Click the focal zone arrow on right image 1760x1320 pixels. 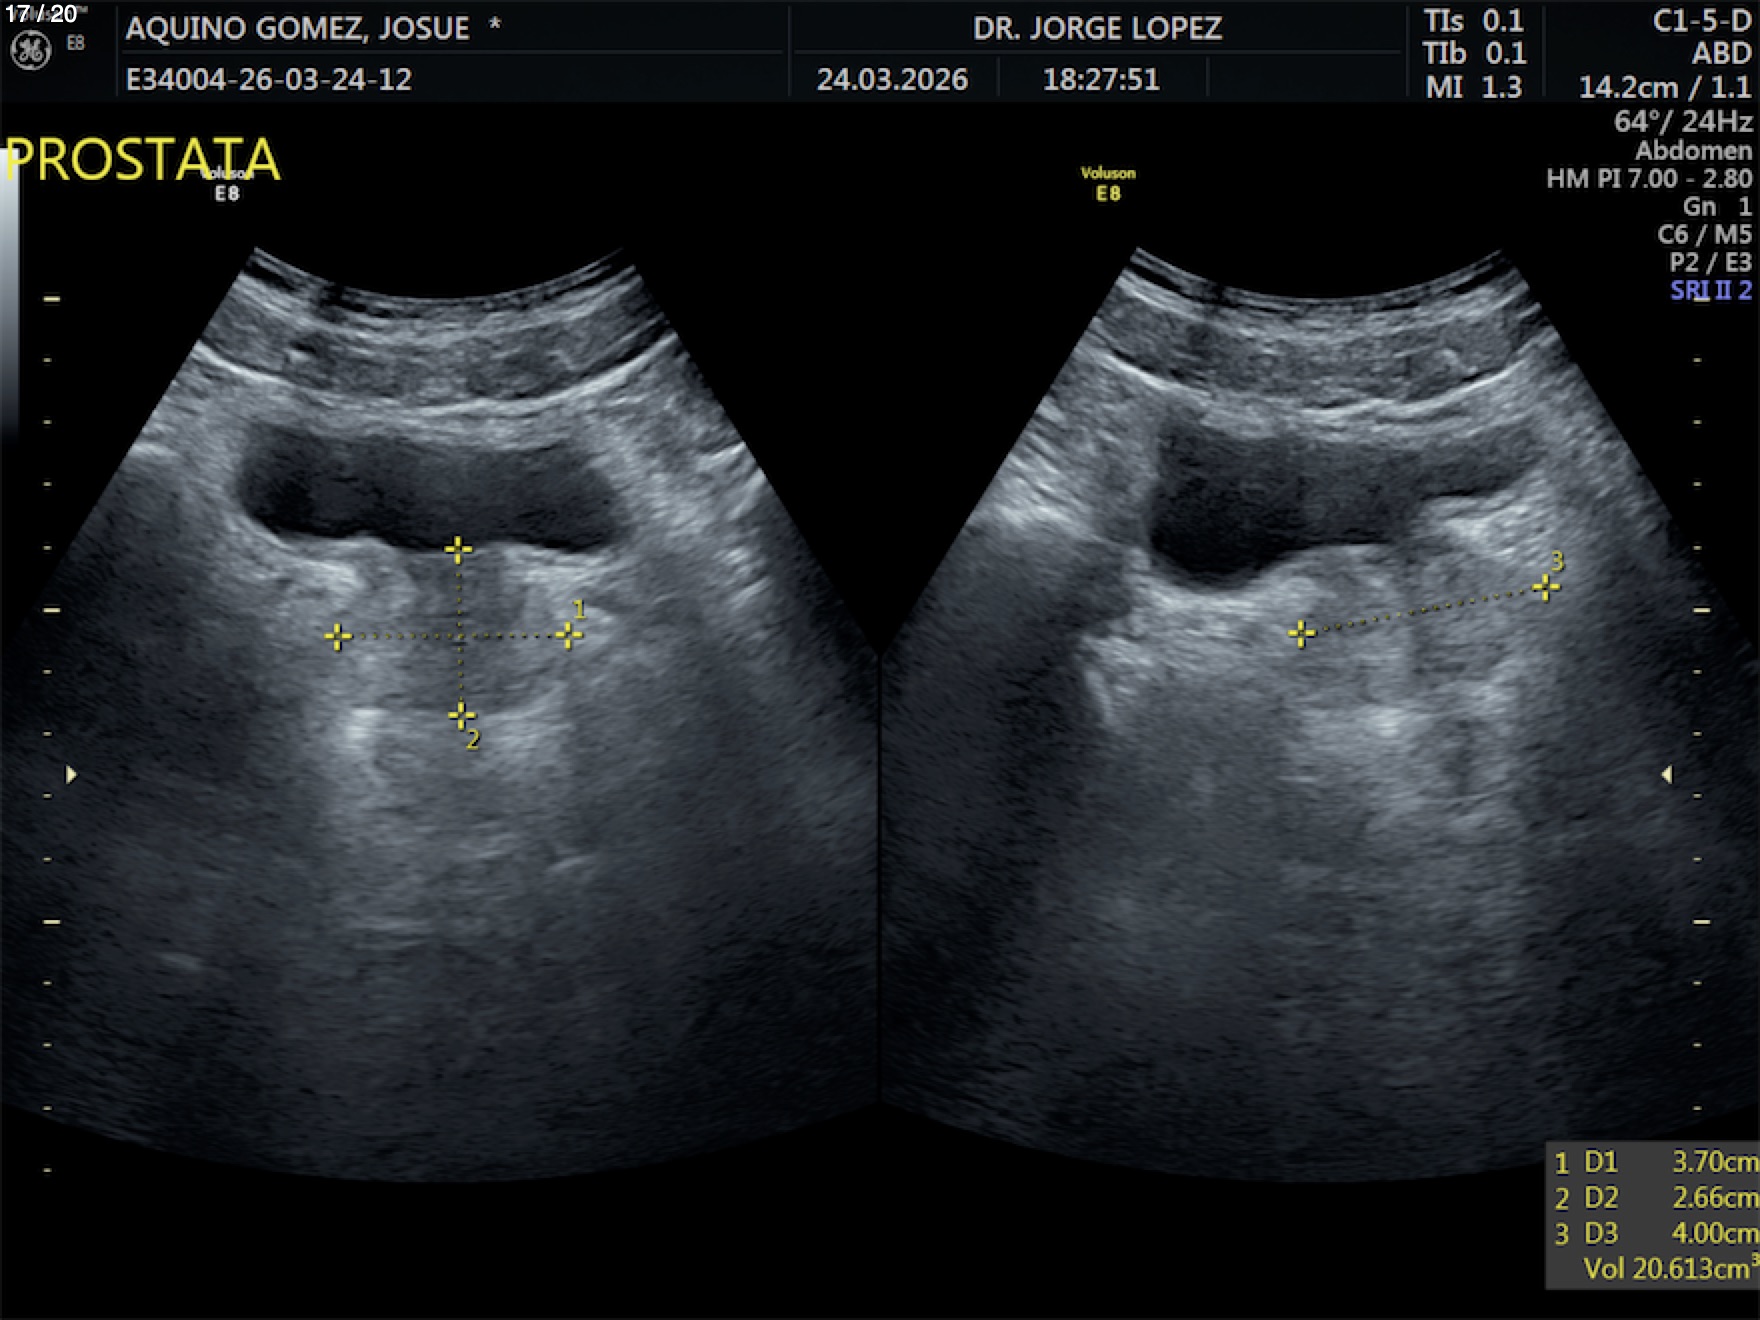tap(1666, 775)
